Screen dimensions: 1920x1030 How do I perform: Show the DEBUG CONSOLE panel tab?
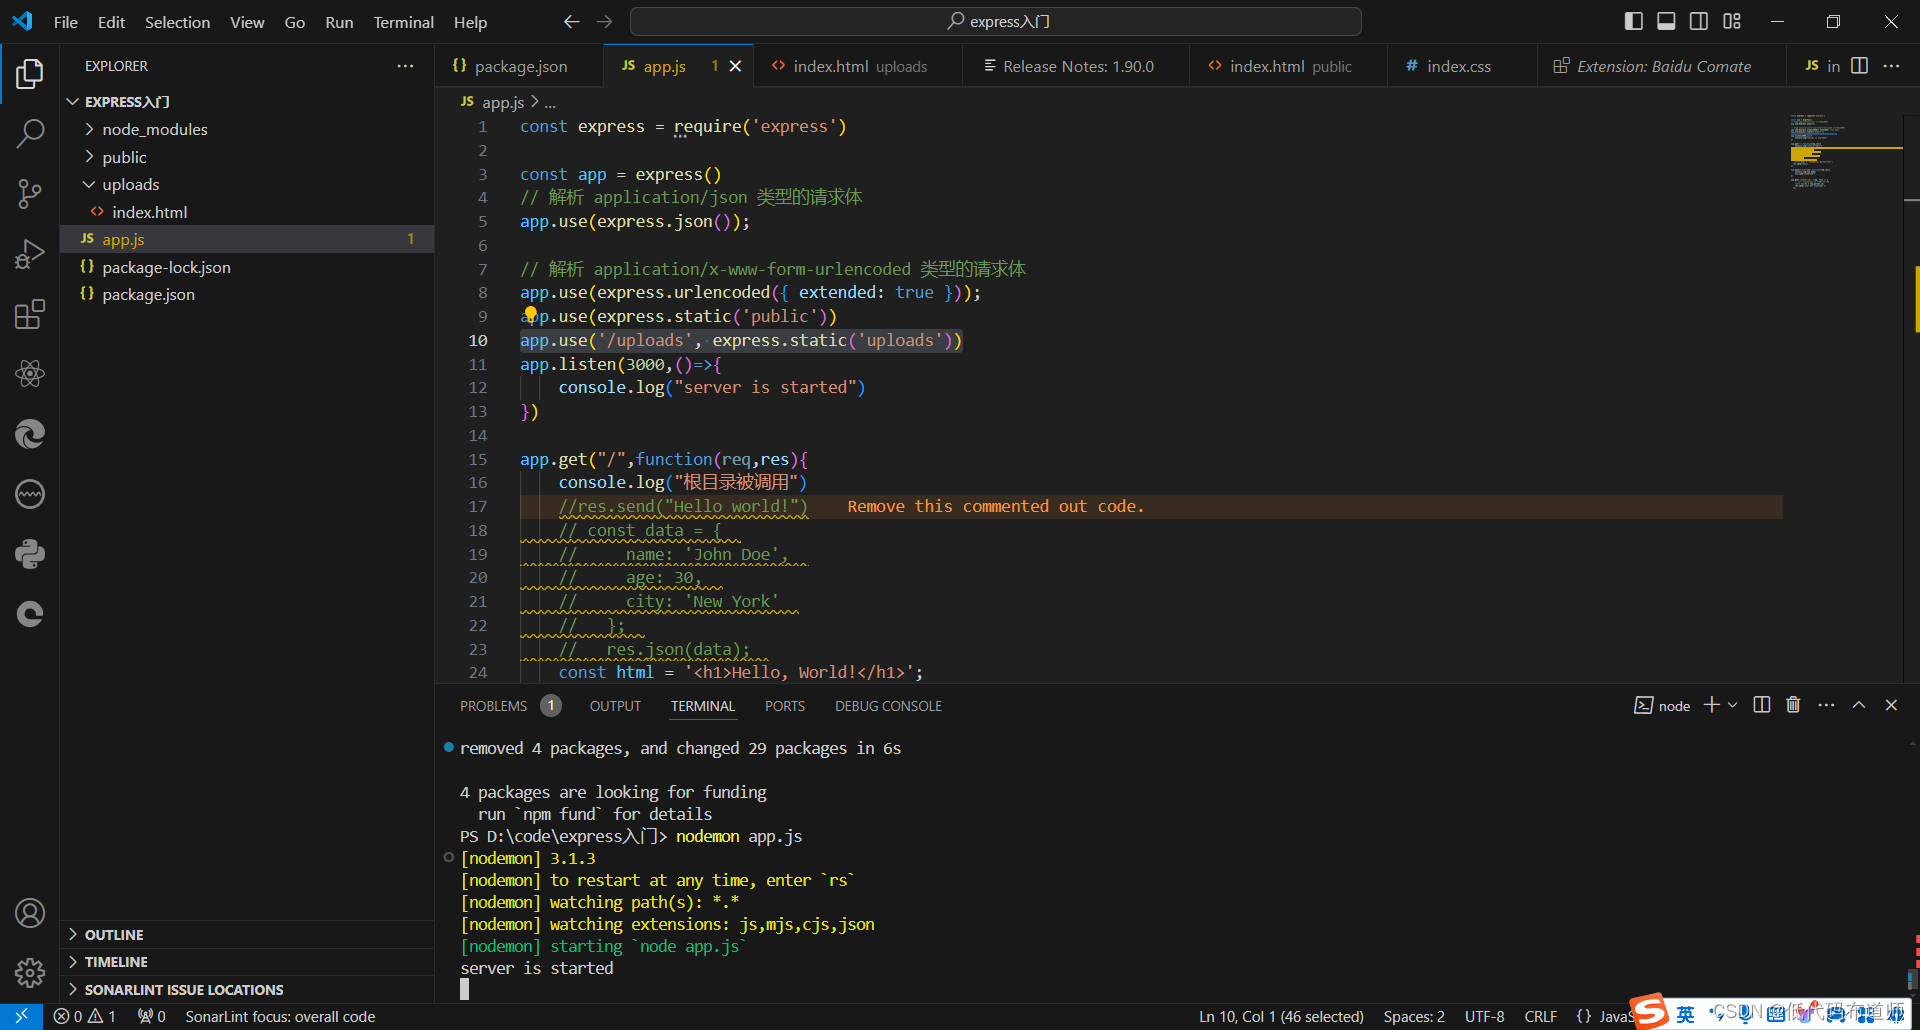point(888,706)
